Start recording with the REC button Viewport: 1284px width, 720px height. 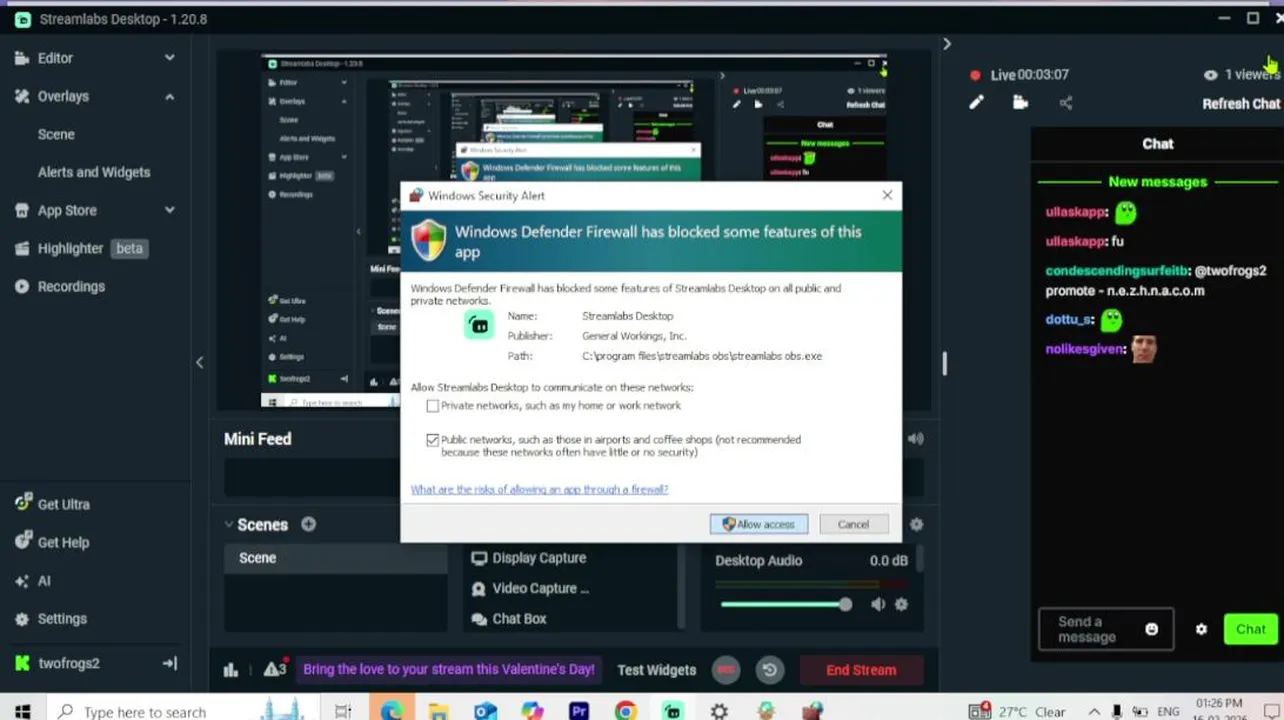[x=726, y=670]
